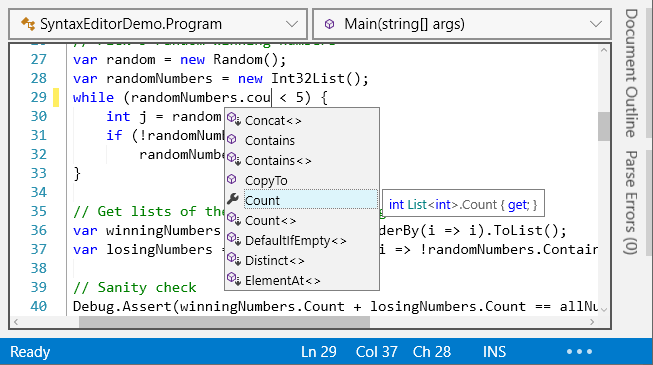This screenshot has height=365, width=653.
Task: Expand type dropdown chevron arrow
Action: point(292,24)
